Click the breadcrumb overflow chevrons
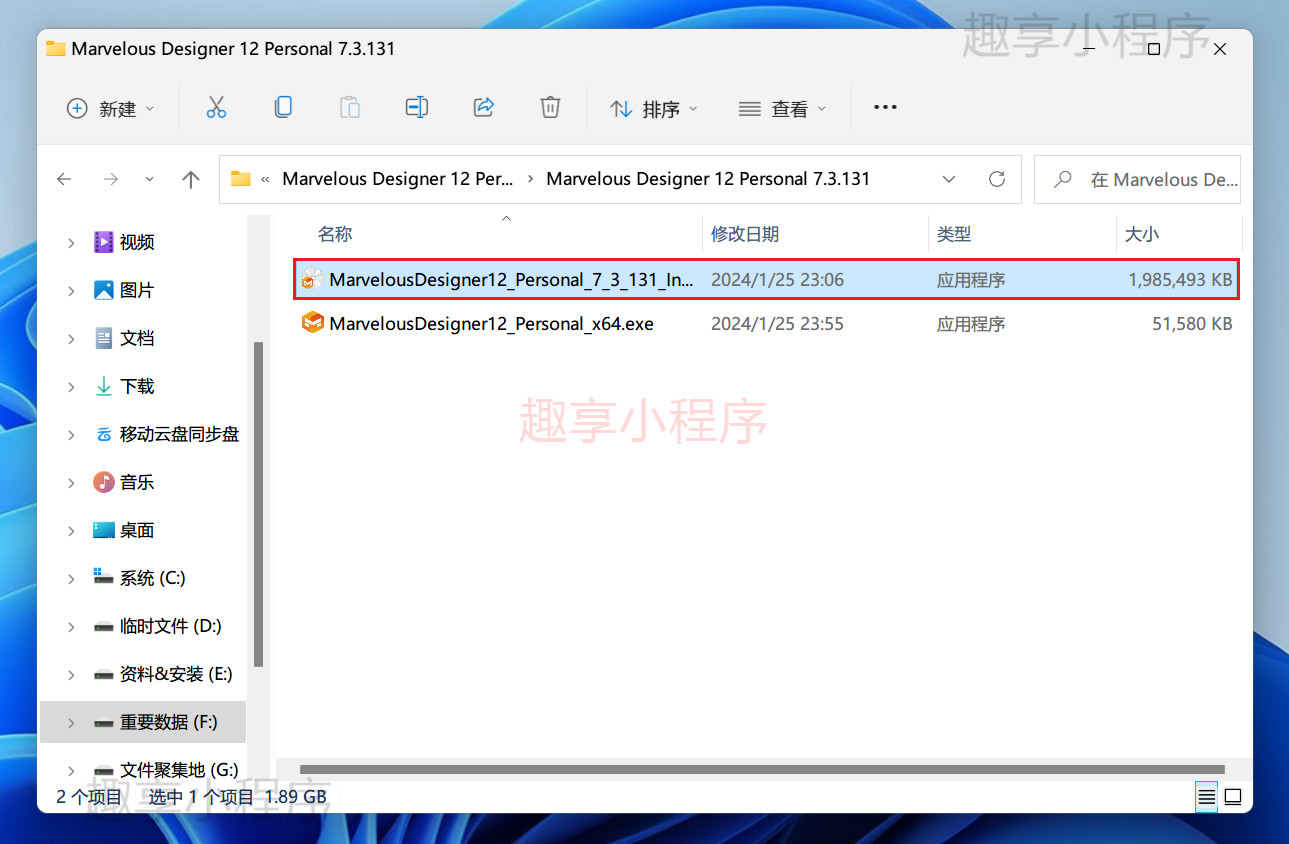Image resolution: width=1289 pixels, height=844 pixels. [x=265, y=179]
